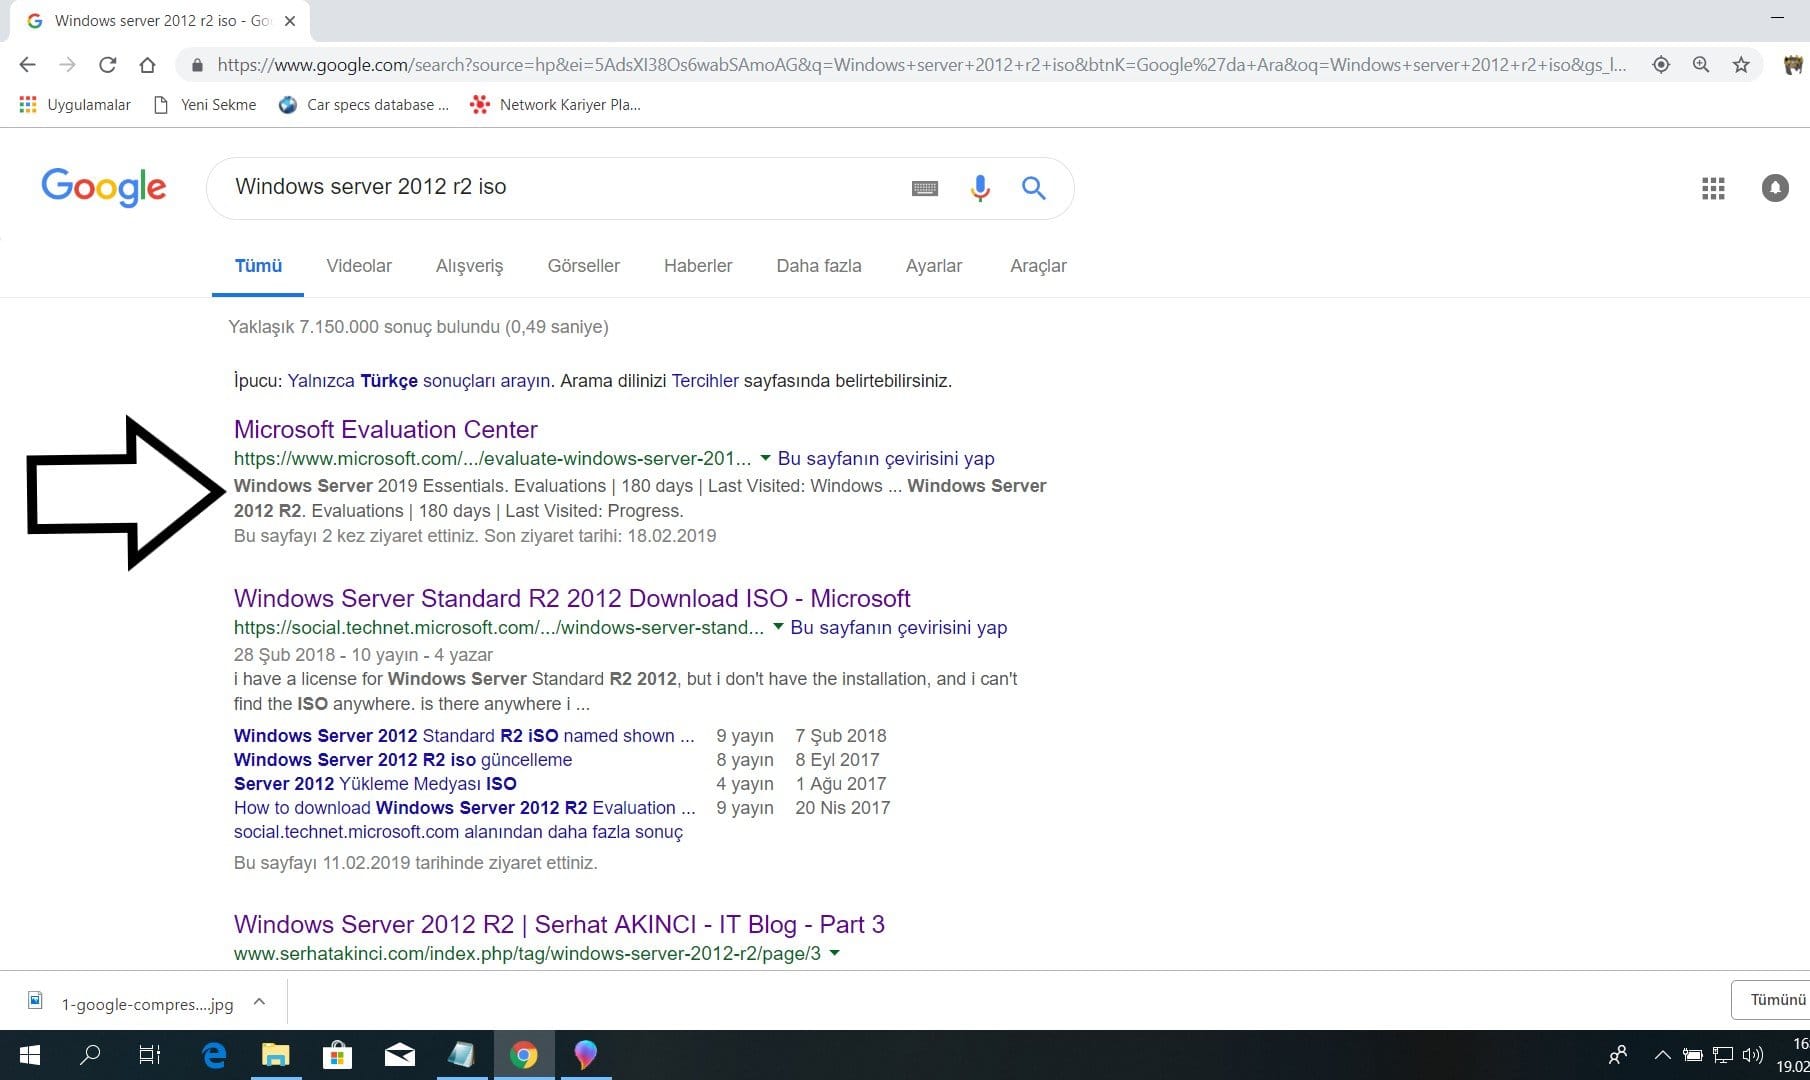Viewport: 1810px width, 1080px height.
Task: Open the Araçlar tools option
Action: point(1038,266)
